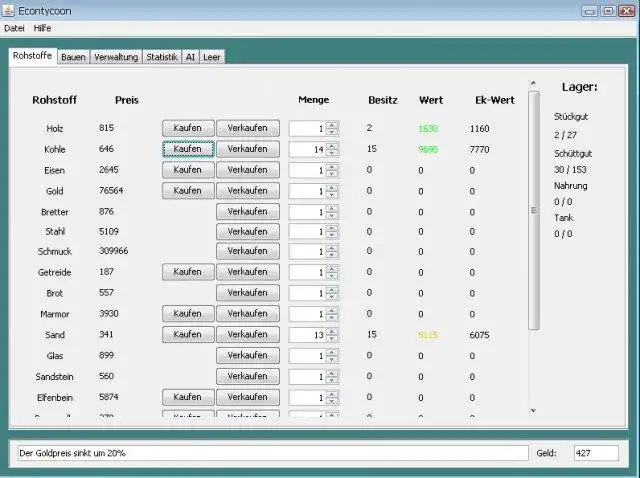Buy Eisen using its Kaufen button
640x478 pixels.
(188, 170)
